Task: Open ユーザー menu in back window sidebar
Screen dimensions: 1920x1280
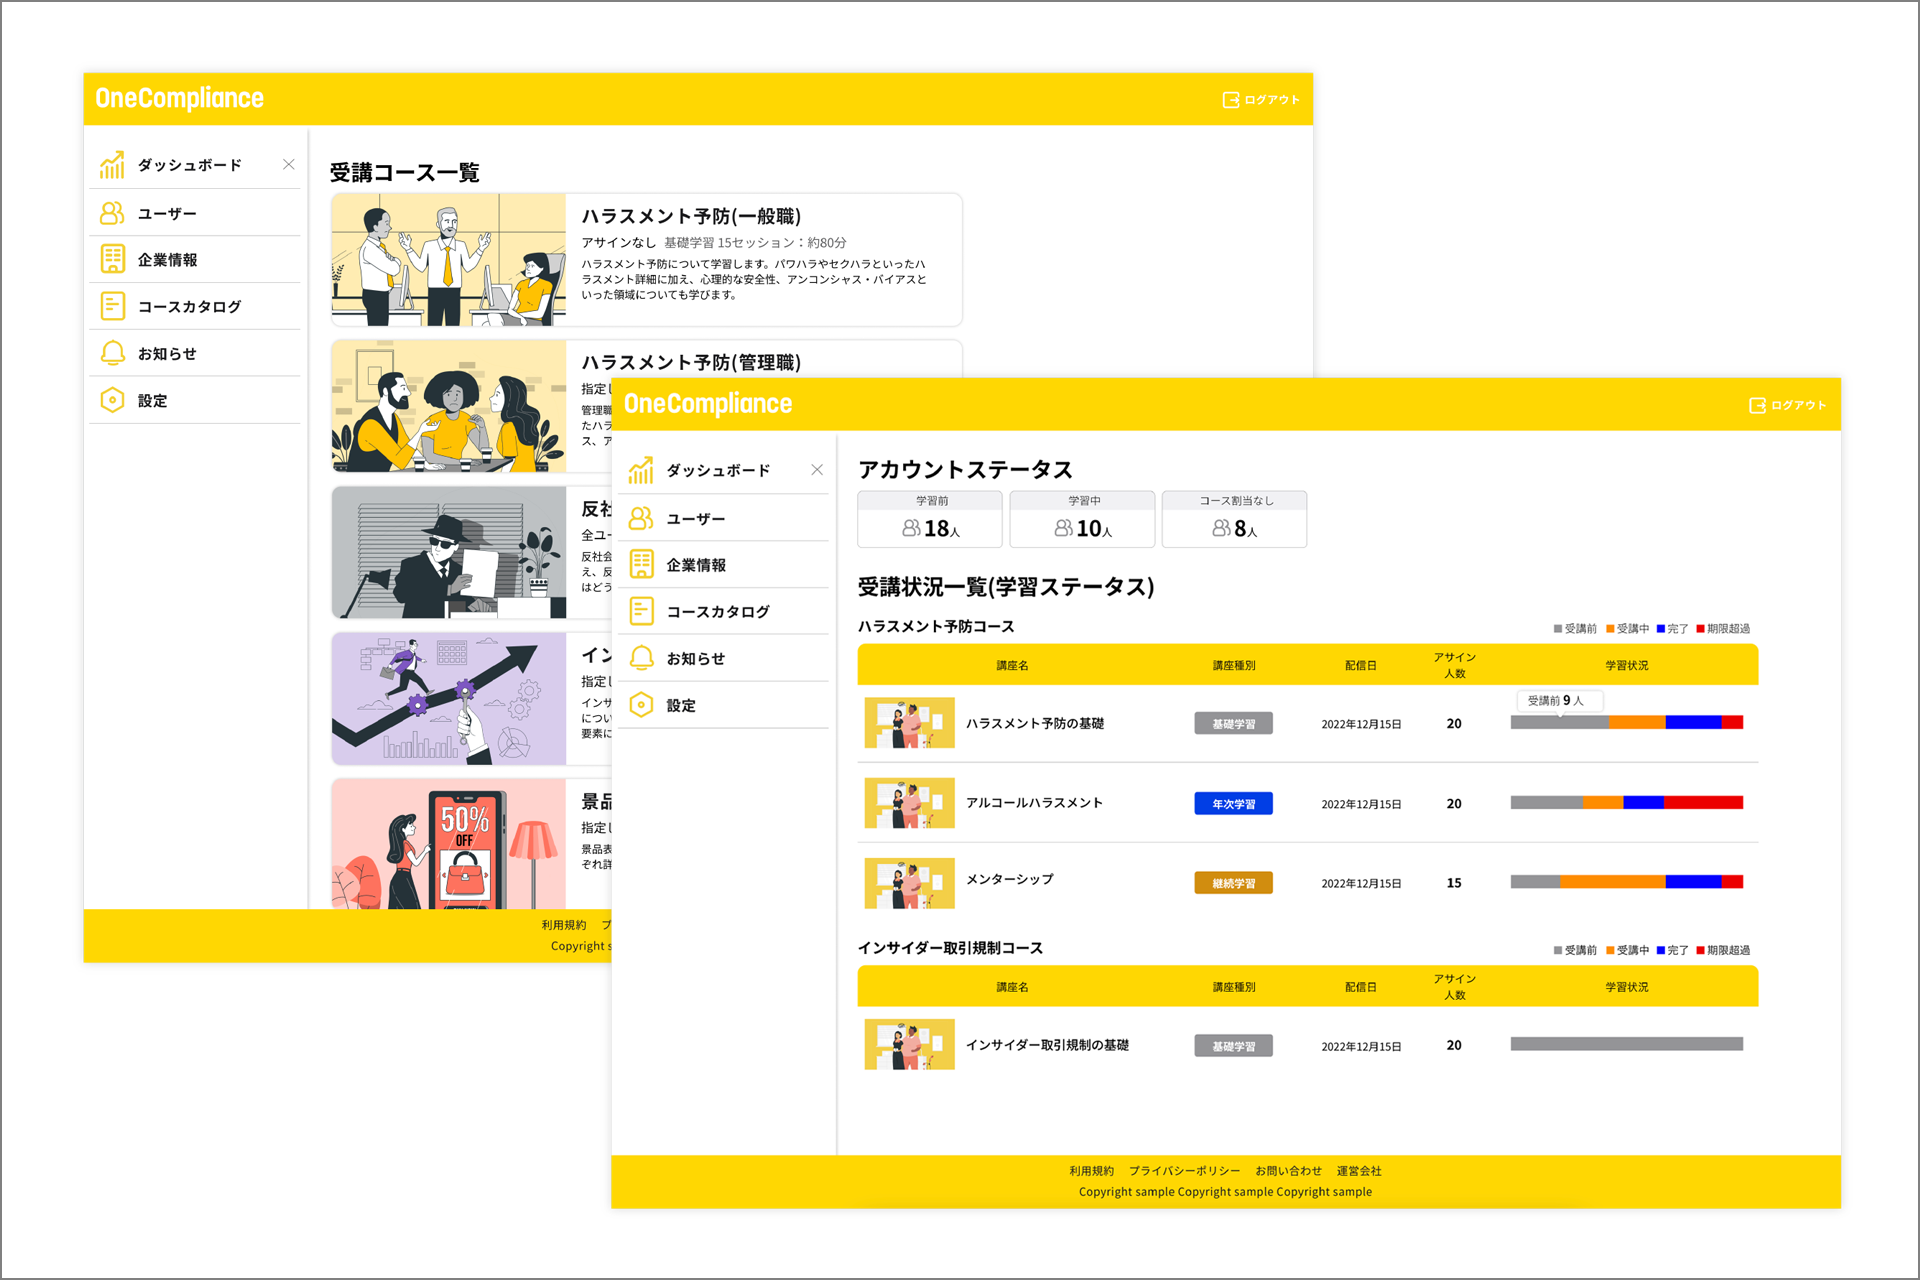Action: pos(167,213)
